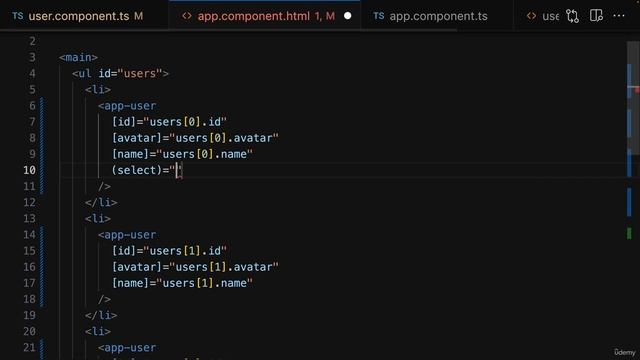640x360 pixels.
Task: Click the TS icon of user.component.ts tab
Action: coord(18,16)
